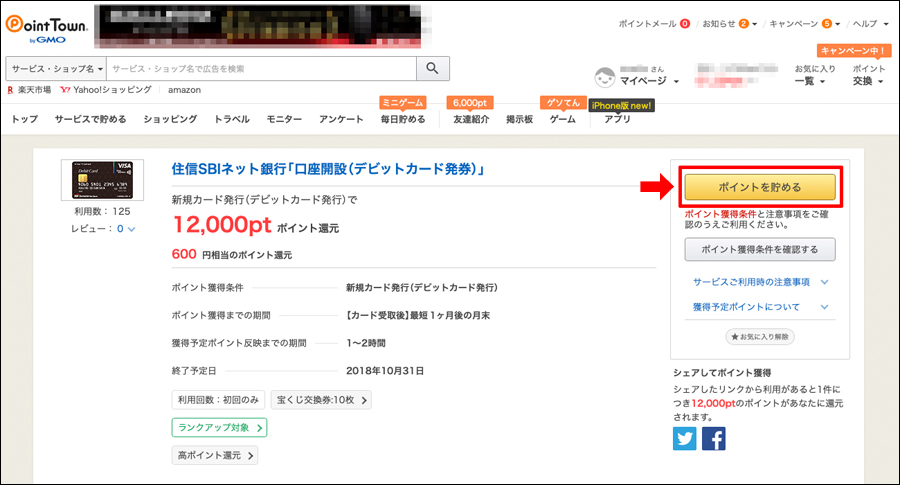Focus the shop name search input field
This screenshot has width=900, height=485.
pyautogui.click(x=262, y=68)
